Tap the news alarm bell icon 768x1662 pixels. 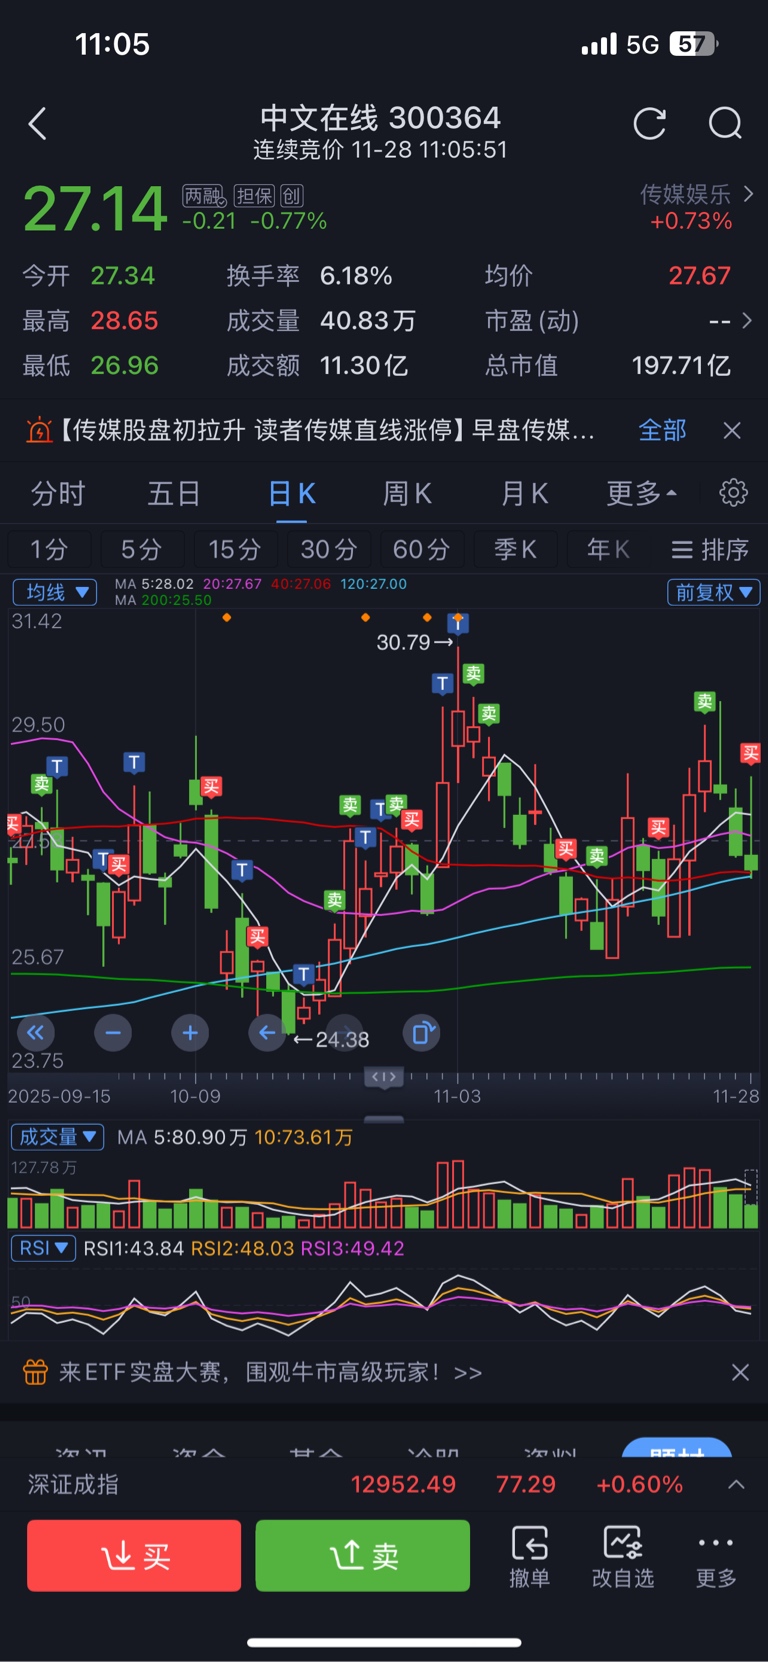pos(38,431)
